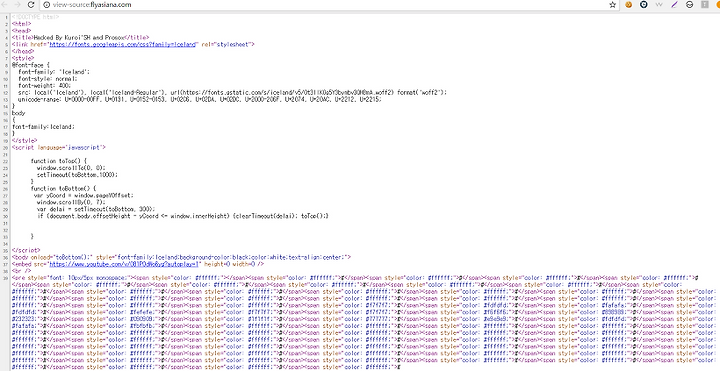Click 'var yCoord = window.pageYOffset;' line
Image resolution: width=720 pixels, height=371 pixels.
(x=84, y=196)
